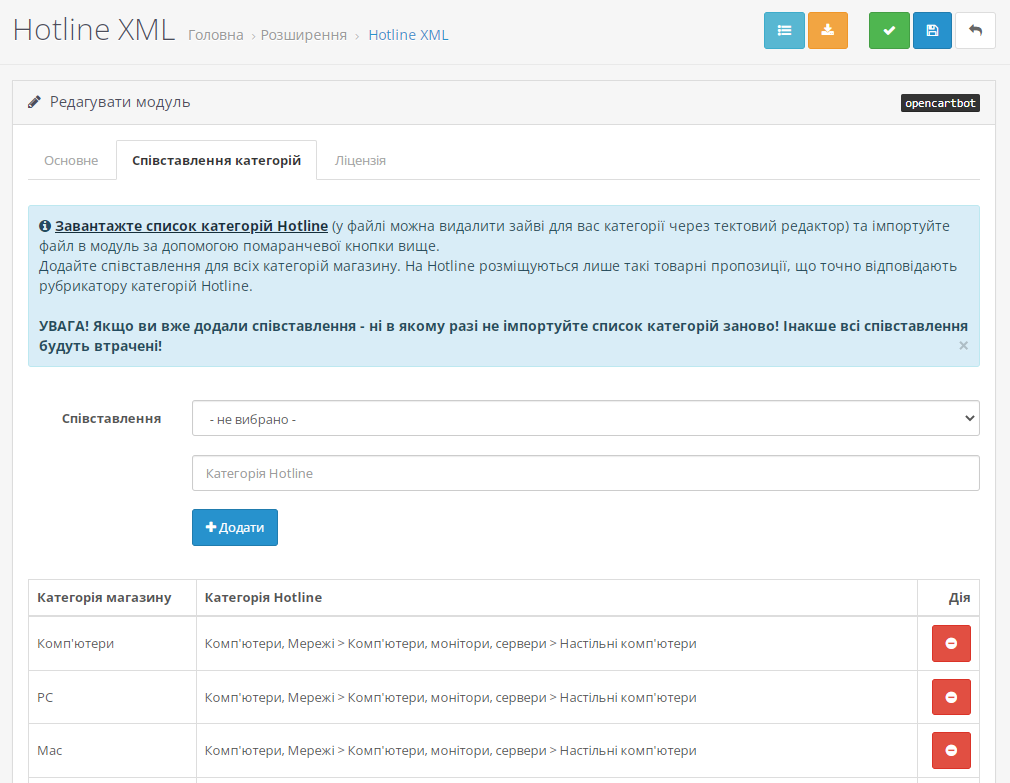
Task: Click the Hotline category text in PC row
Action: tap(450, 697)
